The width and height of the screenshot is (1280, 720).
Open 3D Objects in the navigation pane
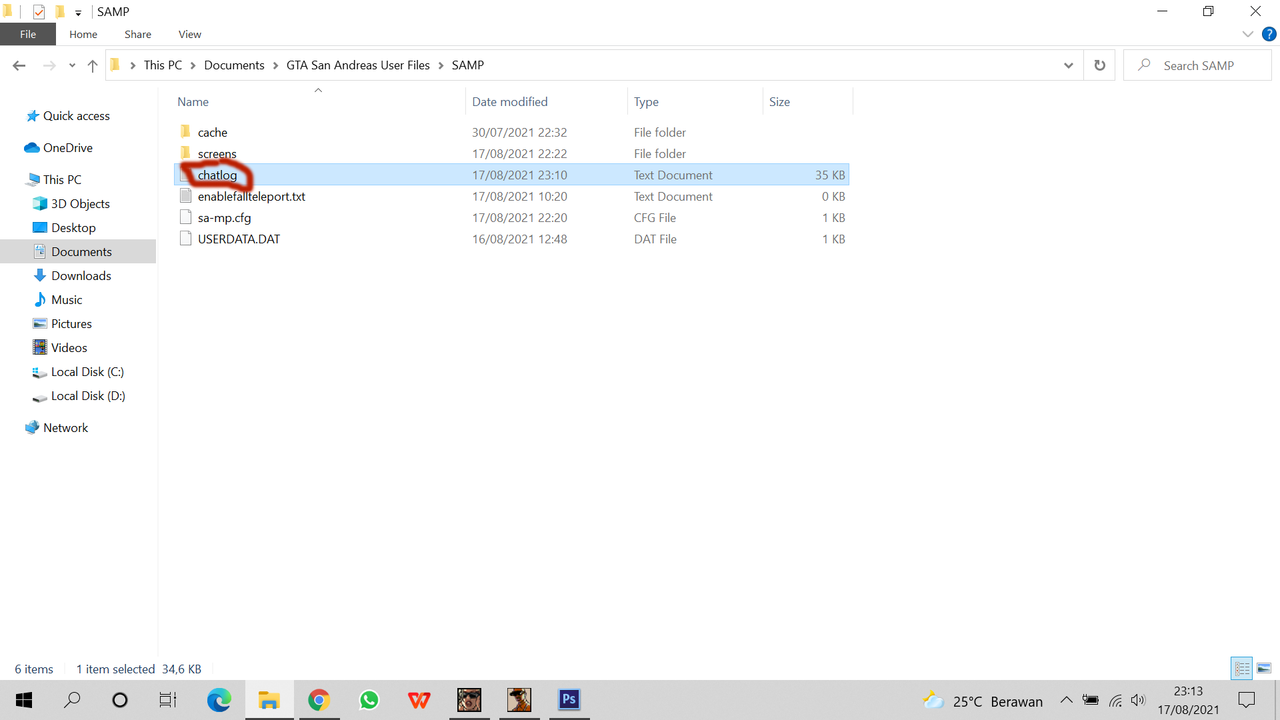pos(80,204)
